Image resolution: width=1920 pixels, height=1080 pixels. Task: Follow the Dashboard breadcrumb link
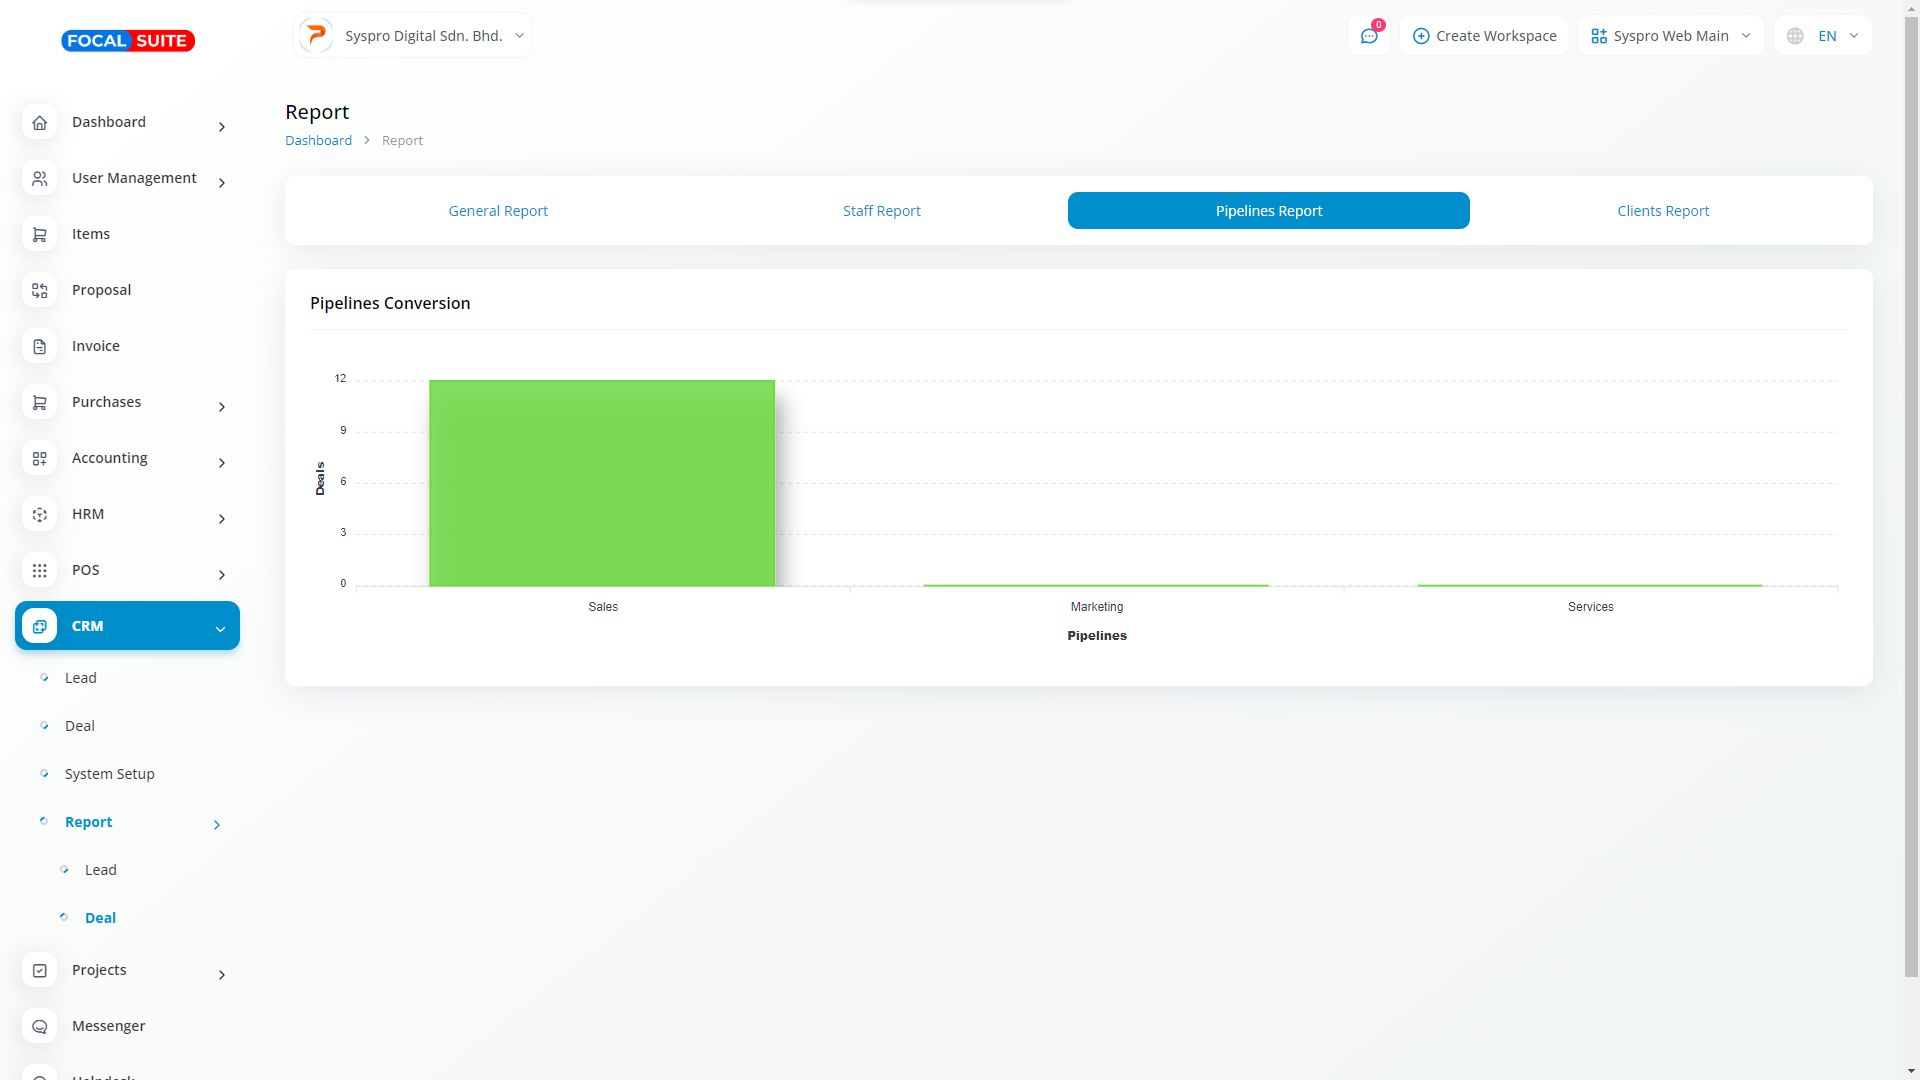tap(318, 140)
